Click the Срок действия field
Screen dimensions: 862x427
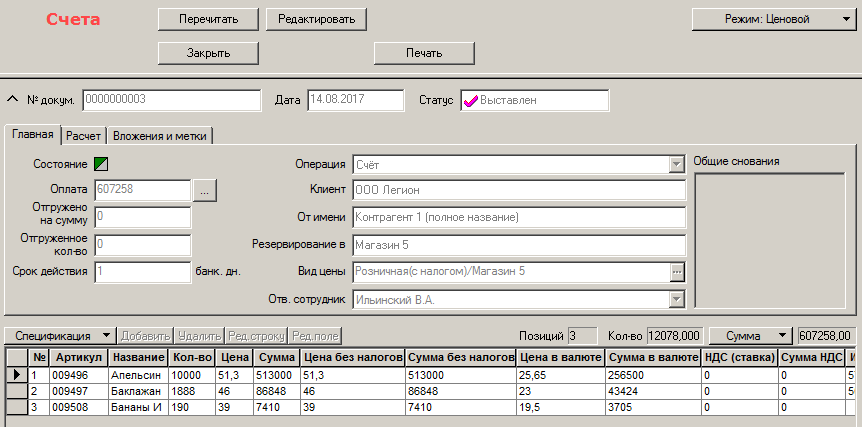(143, 272)
